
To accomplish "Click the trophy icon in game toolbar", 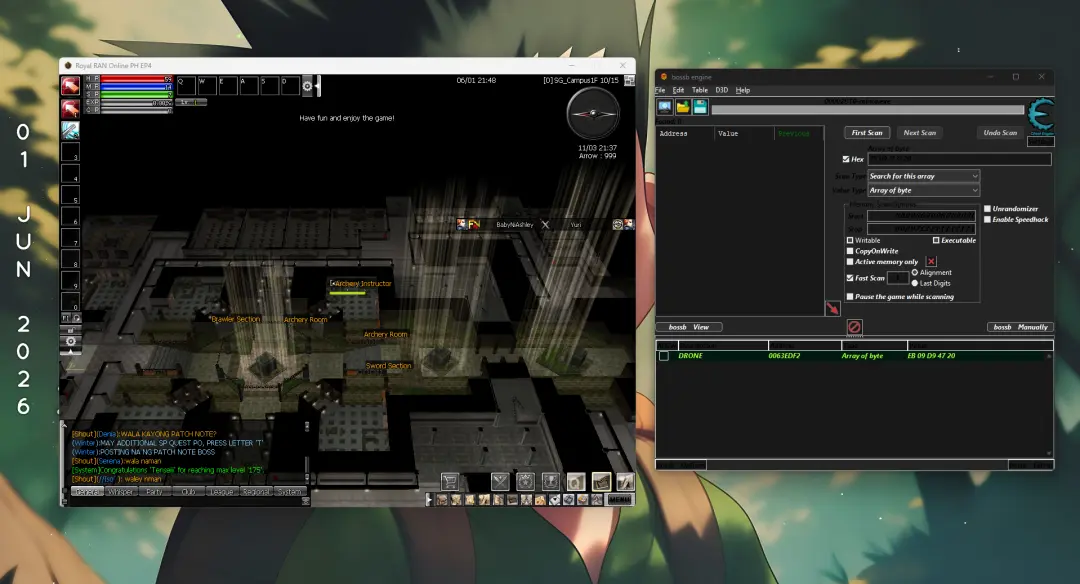I will click(x=550, y=481).
